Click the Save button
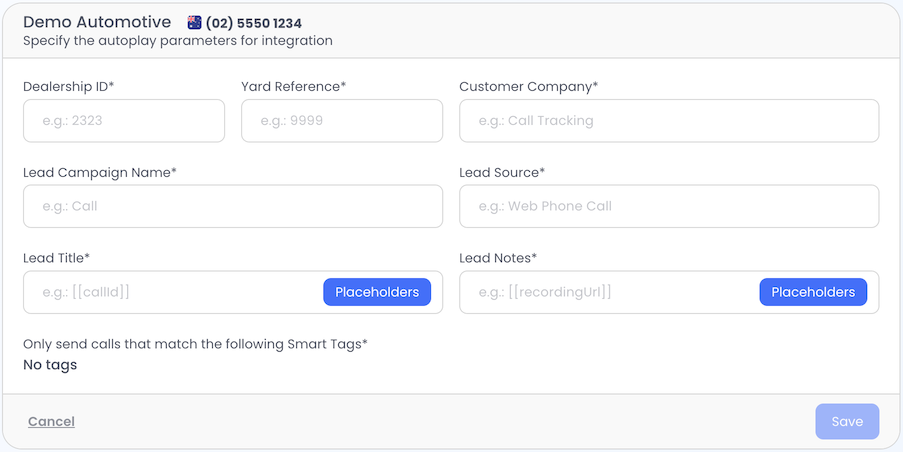The width and height of the screenshot is (903, 452). click(847, 421)
